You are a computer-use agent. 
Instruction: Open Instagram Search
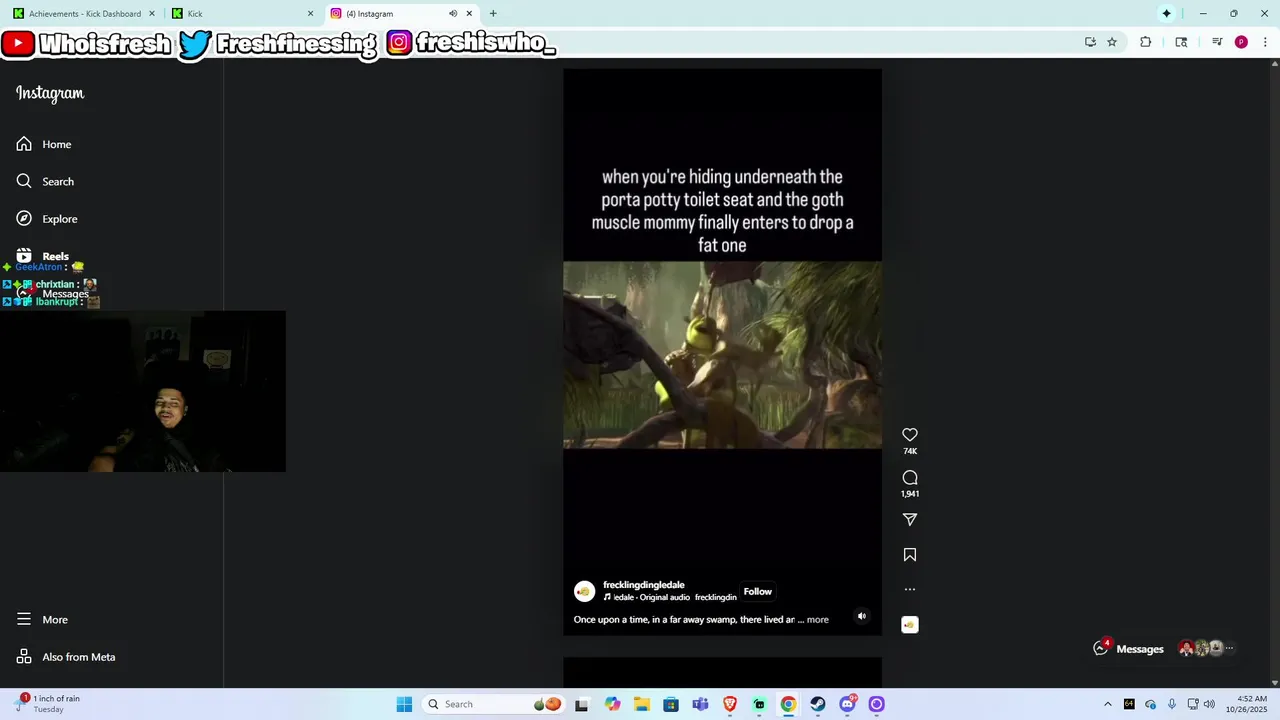tap(45, 181)
